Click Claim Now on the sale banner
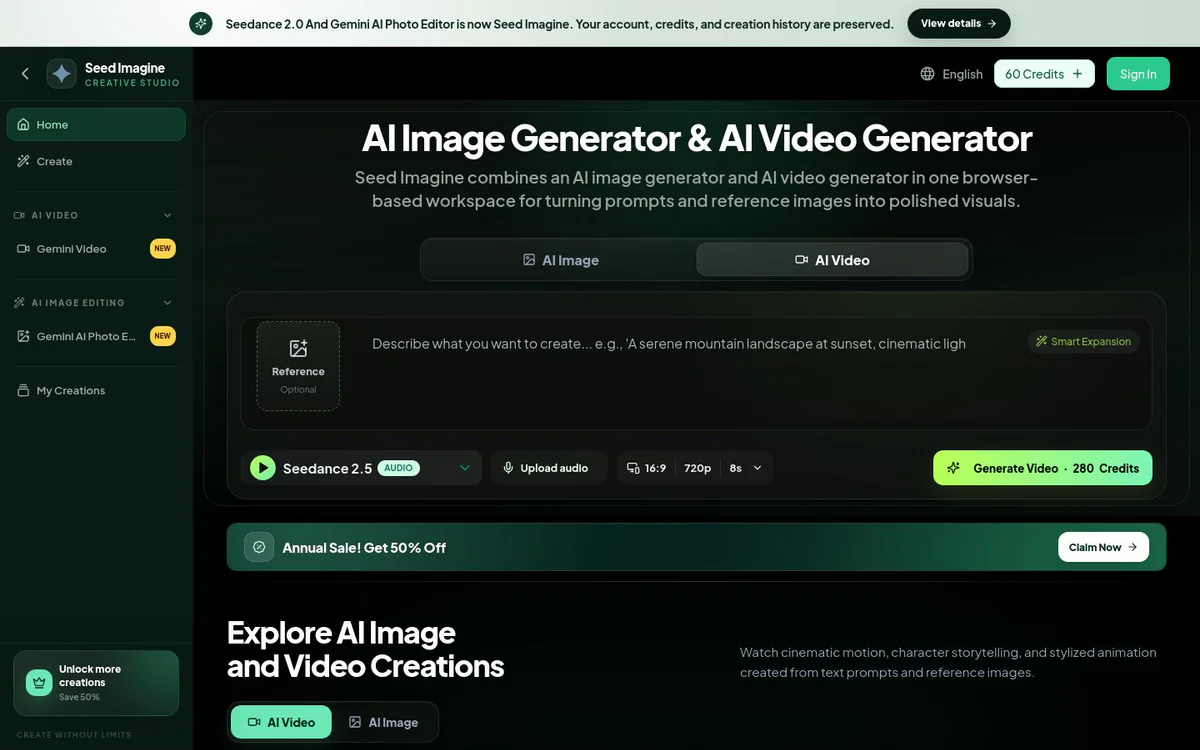Screen dimensions: 1200x750 coord(1103,547)
